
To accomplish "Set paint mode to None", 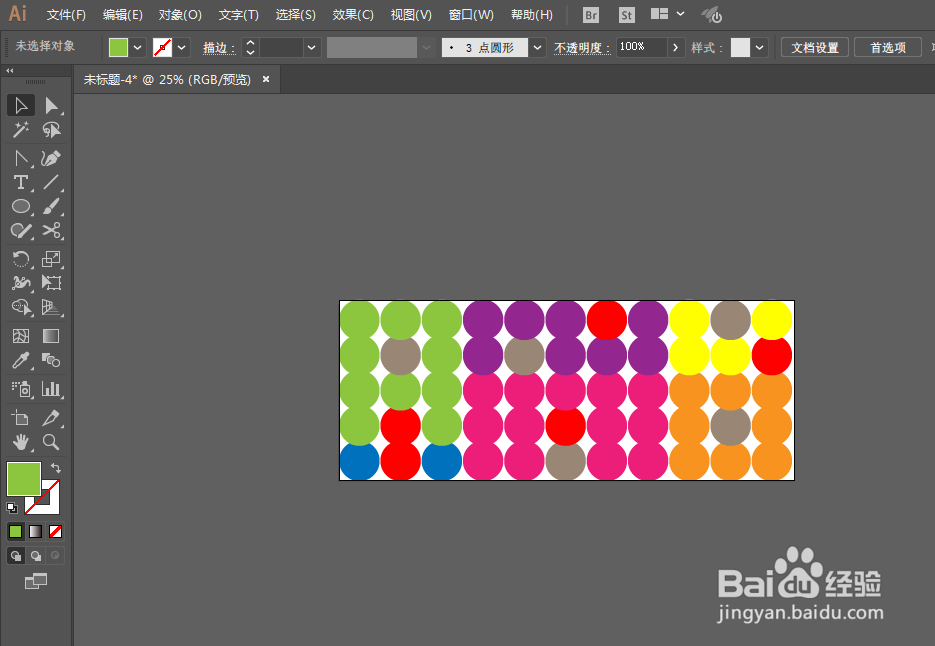I will (x=55, y=531).
